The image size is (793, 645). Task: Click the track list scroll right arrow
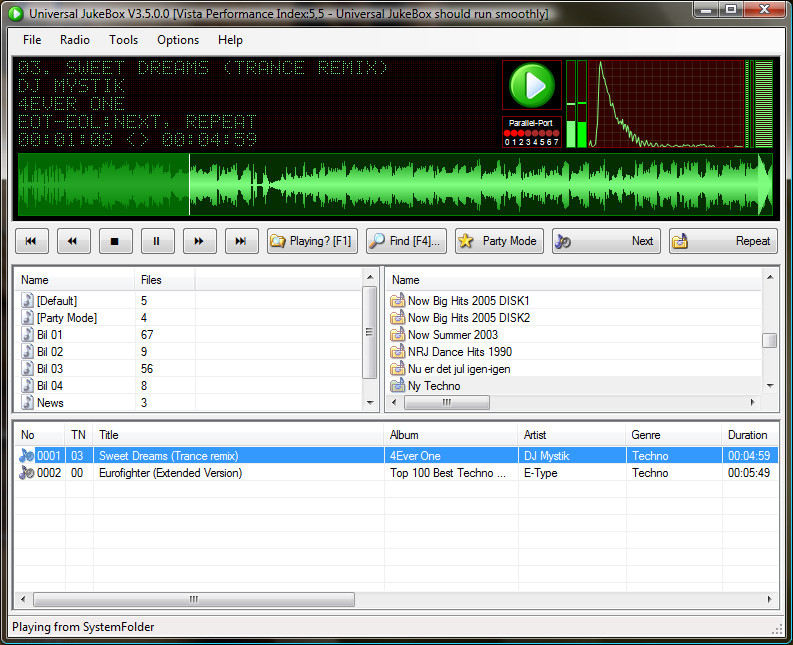point(770,599)
